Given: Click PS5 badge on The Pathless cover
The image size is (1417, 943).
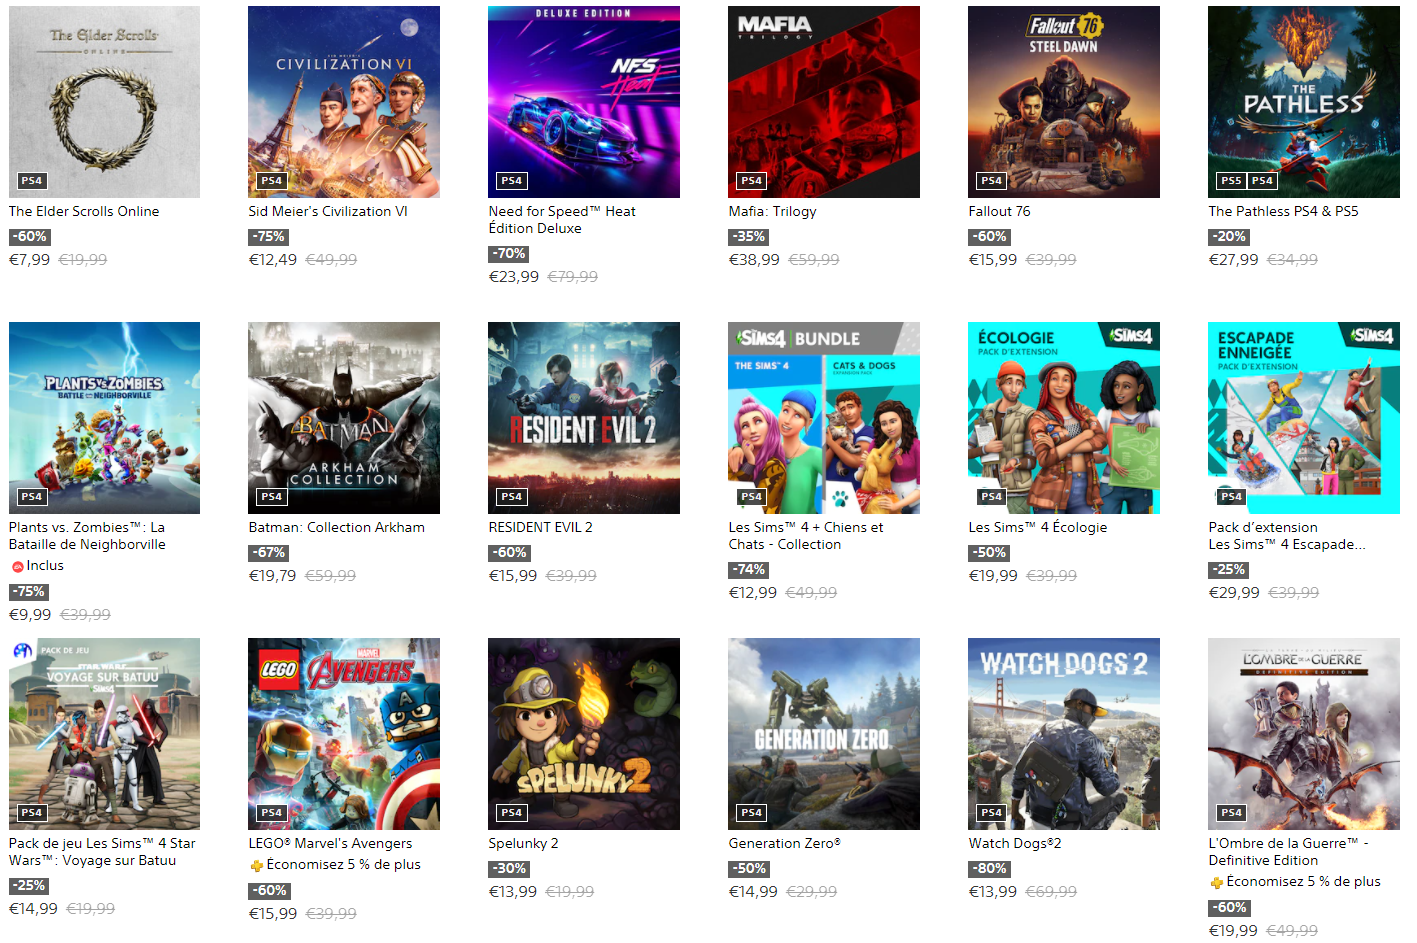Looking at the screenshot, I should pos(1231,181).
